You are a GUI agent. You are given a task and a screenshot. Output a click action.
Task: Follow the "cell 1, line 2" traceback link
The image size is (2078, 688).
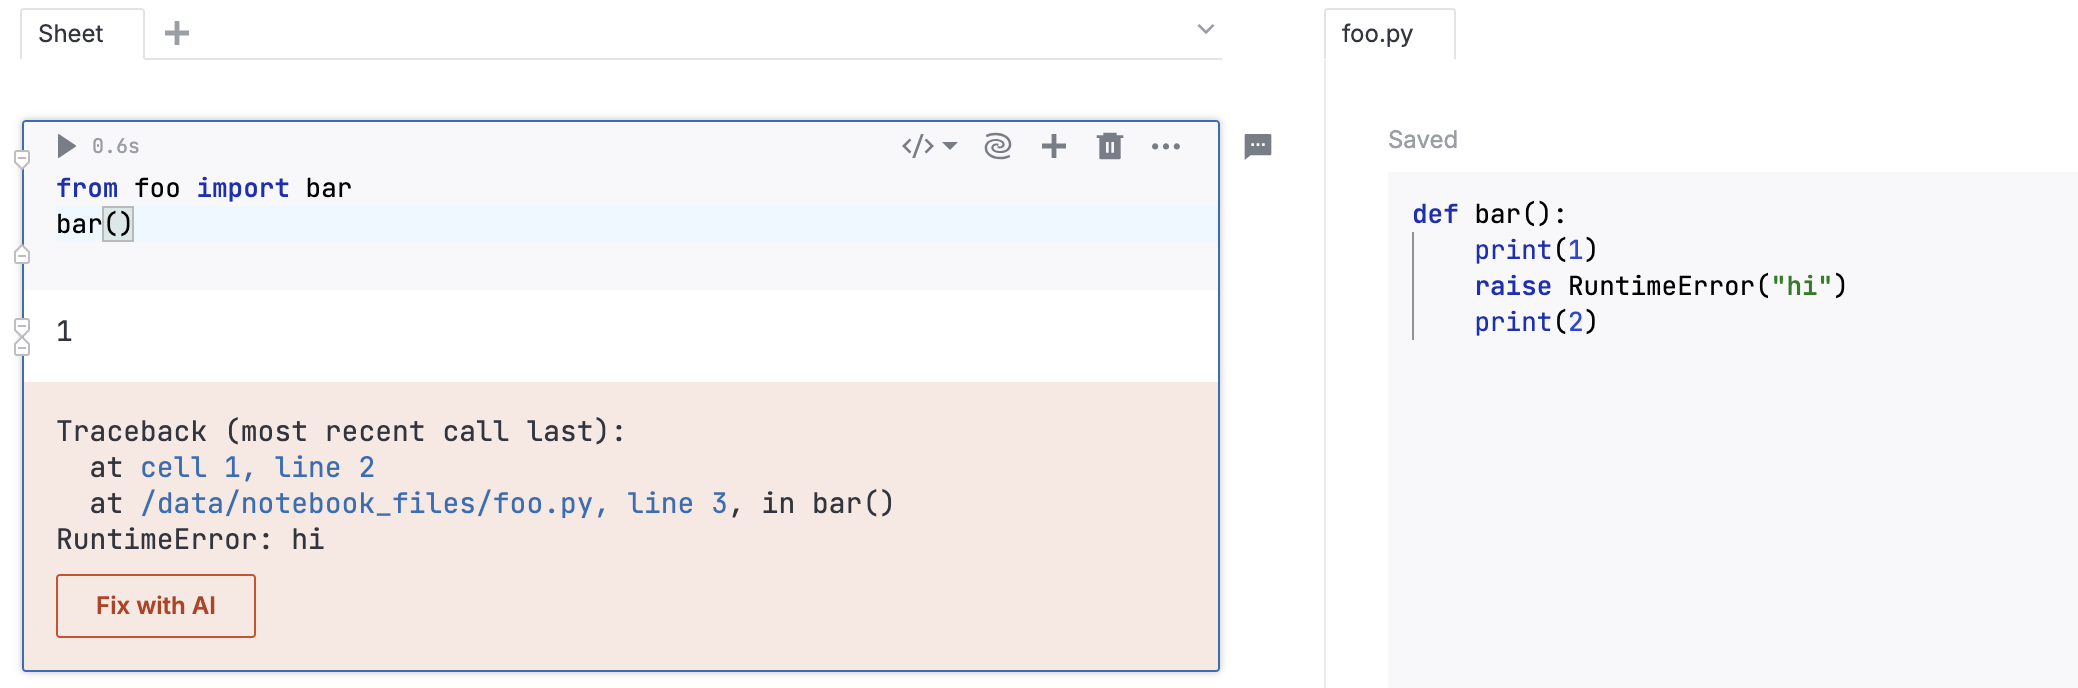point(257,467)
